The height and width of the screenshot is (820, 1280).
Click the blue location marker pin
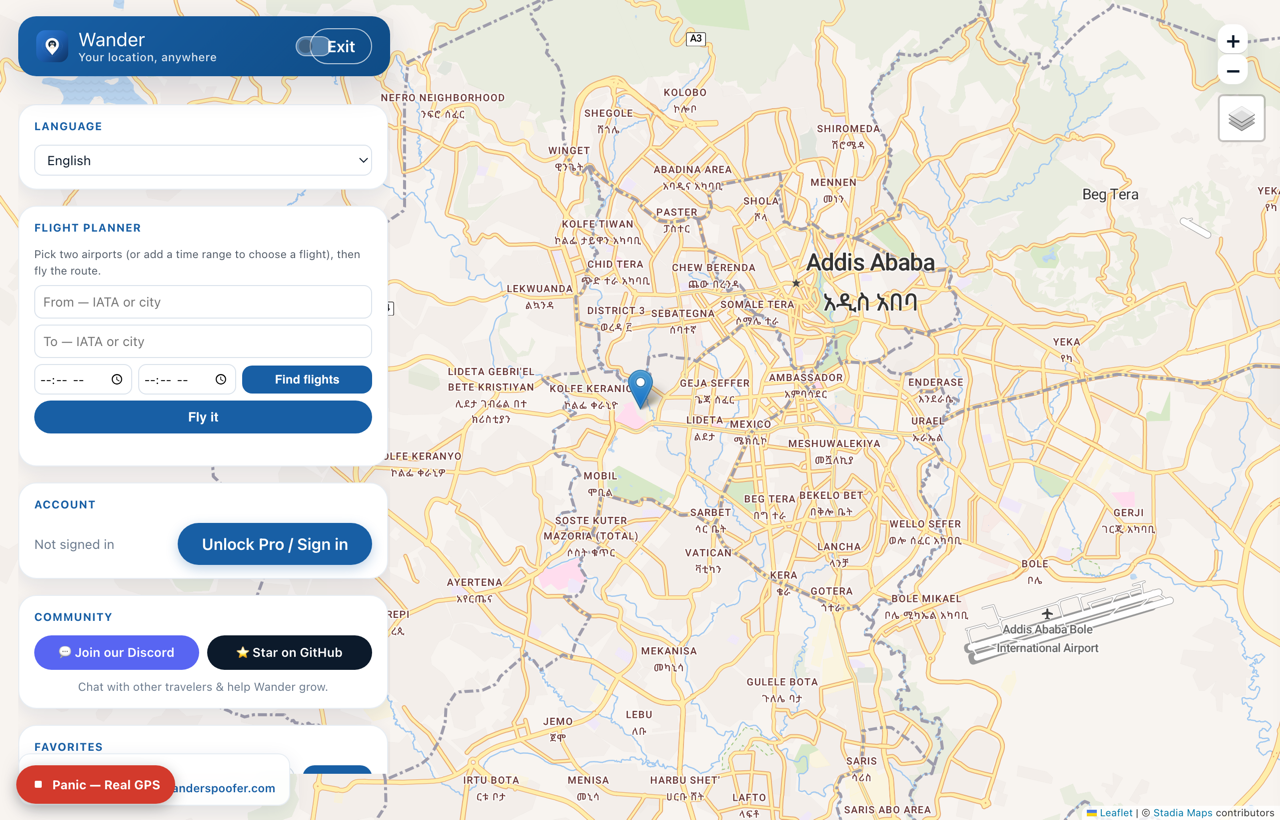pyautogui.click(x=640, y=388)
